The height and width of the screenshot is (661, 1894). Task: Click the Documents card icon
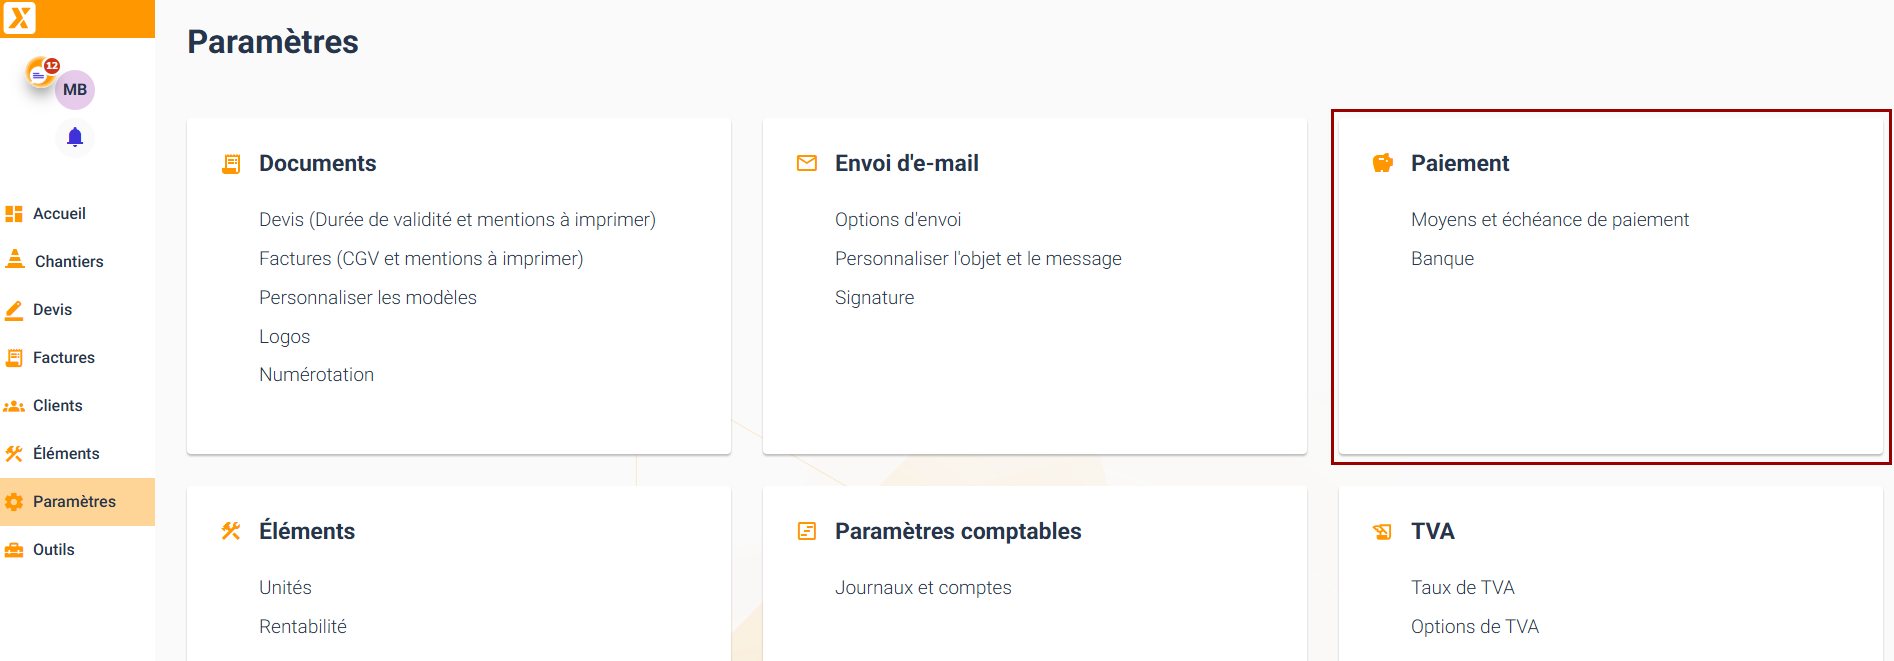pyautogui.click(x=231, y=163)
